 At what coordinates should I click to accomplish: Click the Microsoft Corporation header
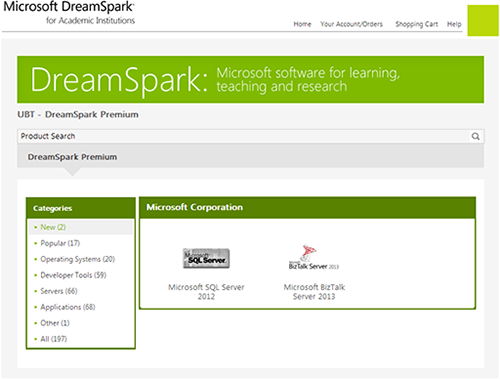click(307, 207)
